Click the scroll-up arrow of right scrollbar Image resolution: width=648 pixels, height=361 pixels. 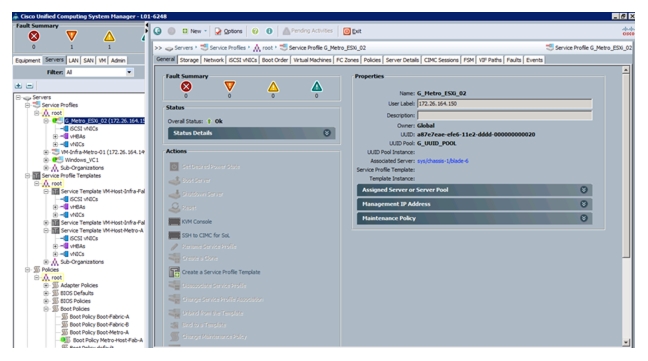tap(626, 70)
